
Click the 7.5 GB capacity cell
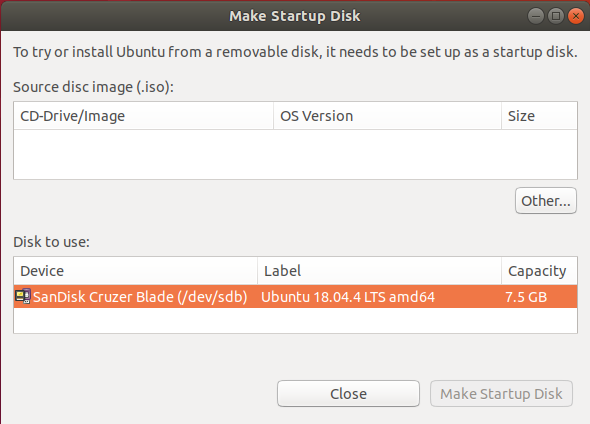pyautogui.click(x=526, y=297)
